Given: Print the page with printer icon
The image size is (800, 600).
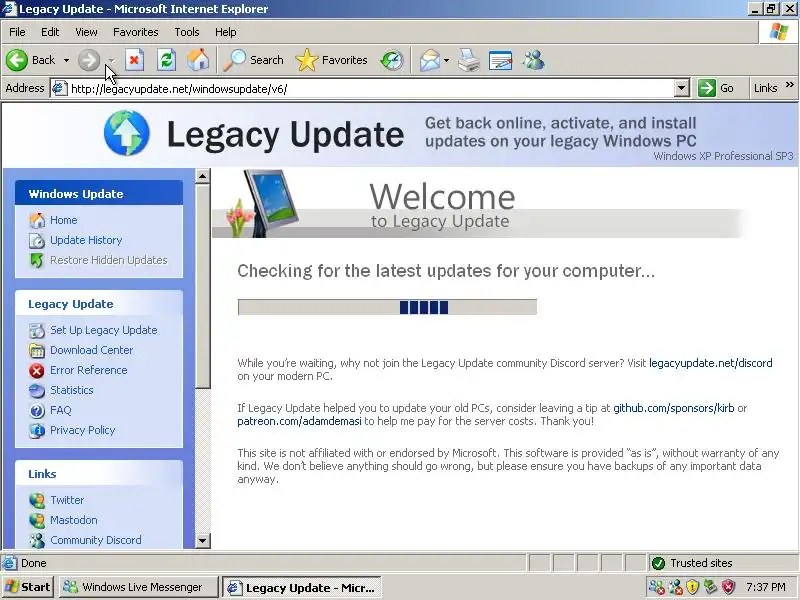Looking at the screenshot, I should click(x=468, y=60).
